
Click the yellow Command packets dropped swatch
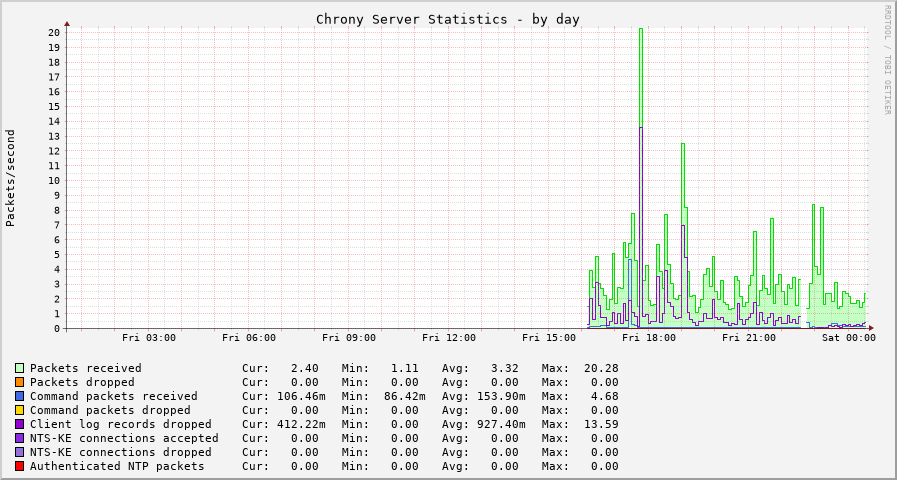point(19,410)
